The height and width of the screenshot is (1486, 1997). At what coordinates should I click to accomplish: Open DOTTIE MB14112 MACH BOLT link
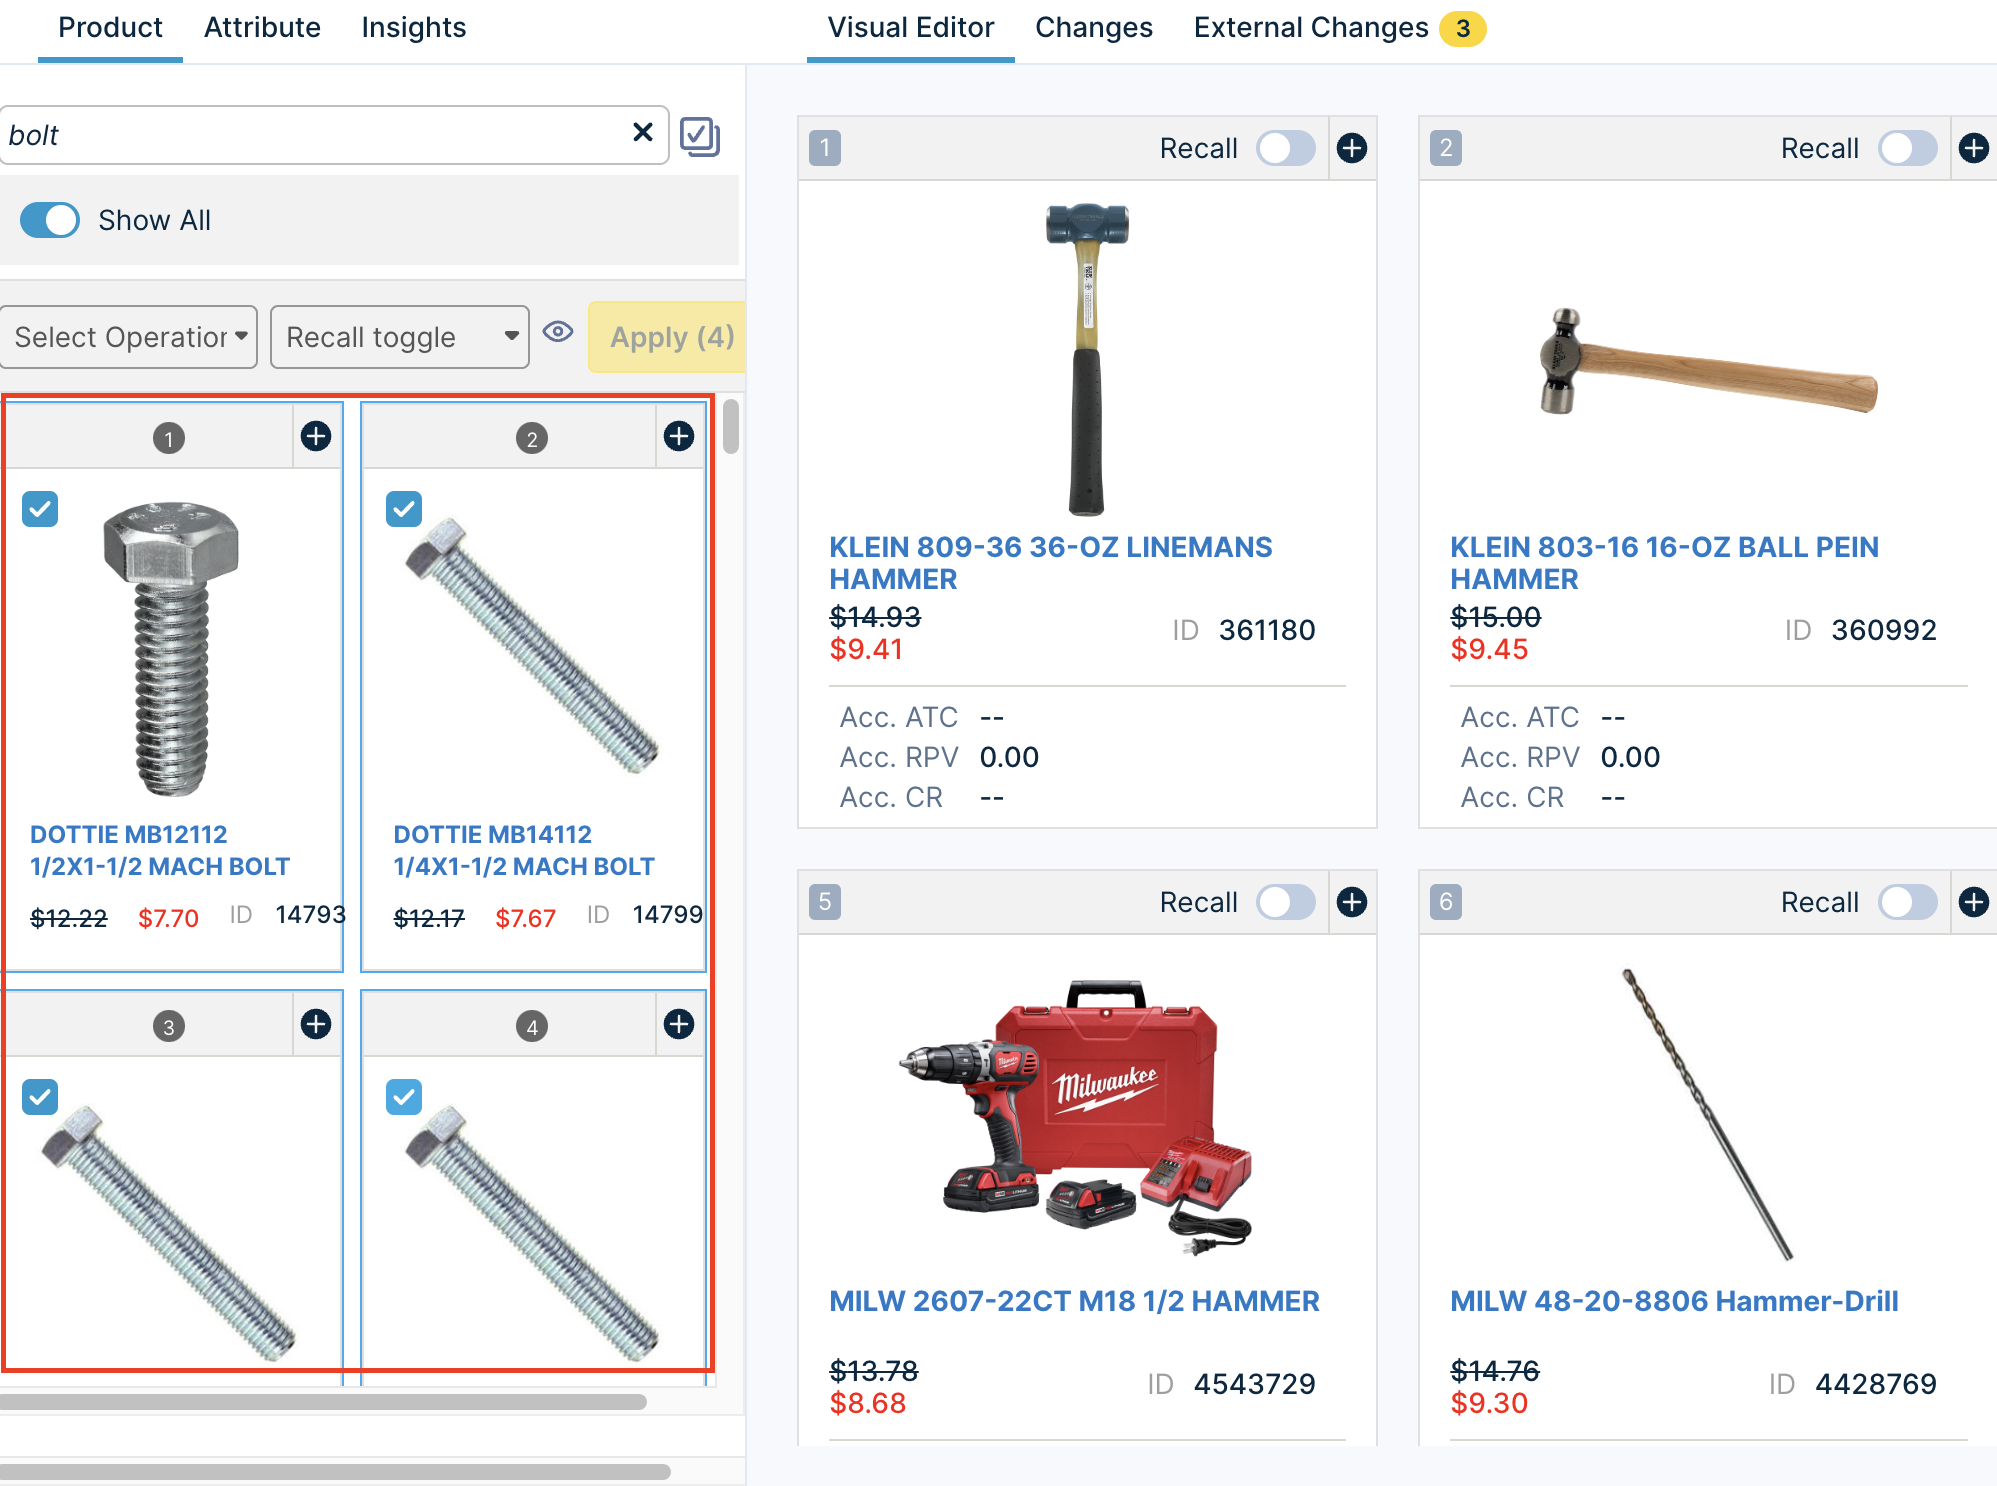[x=524, y=850]
